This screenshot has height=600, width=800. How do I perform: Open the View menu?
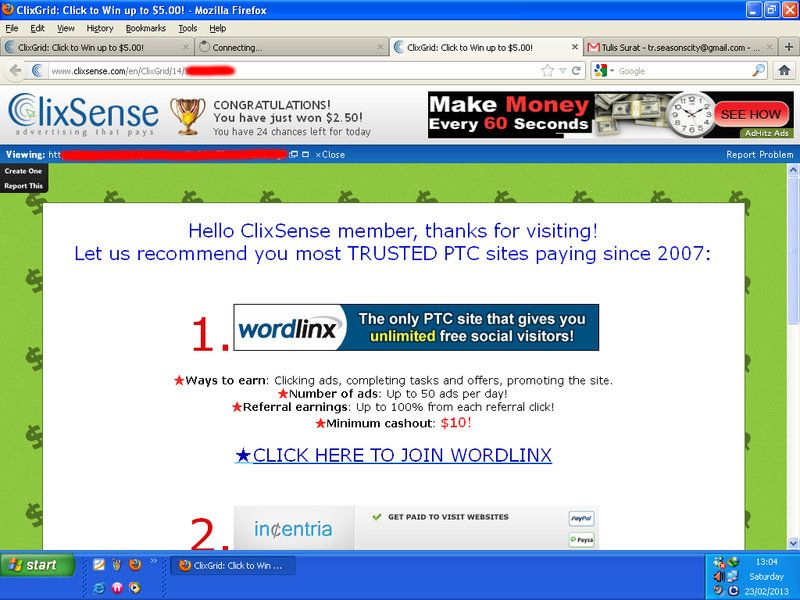[x=66, y=28]
